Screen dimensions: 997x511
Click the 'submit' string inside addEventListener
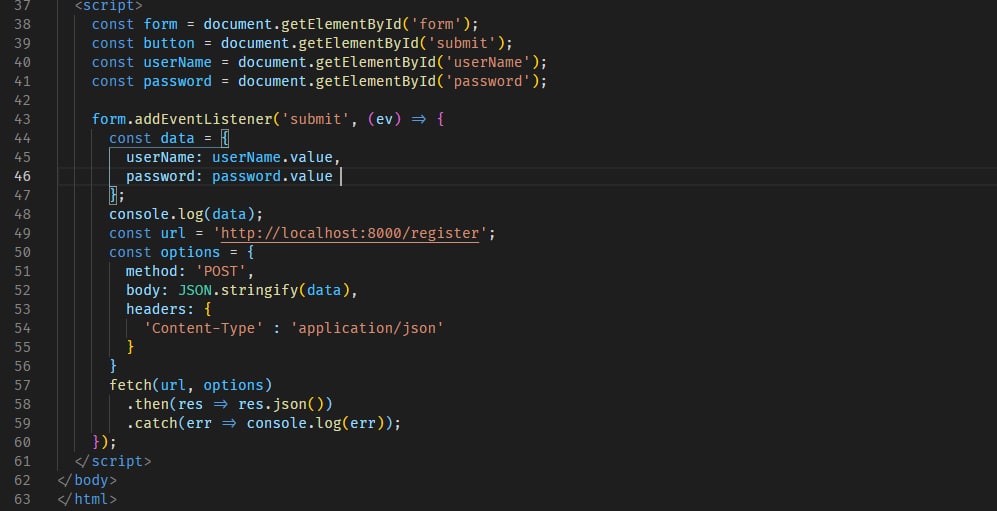click(x=315, y=119)
